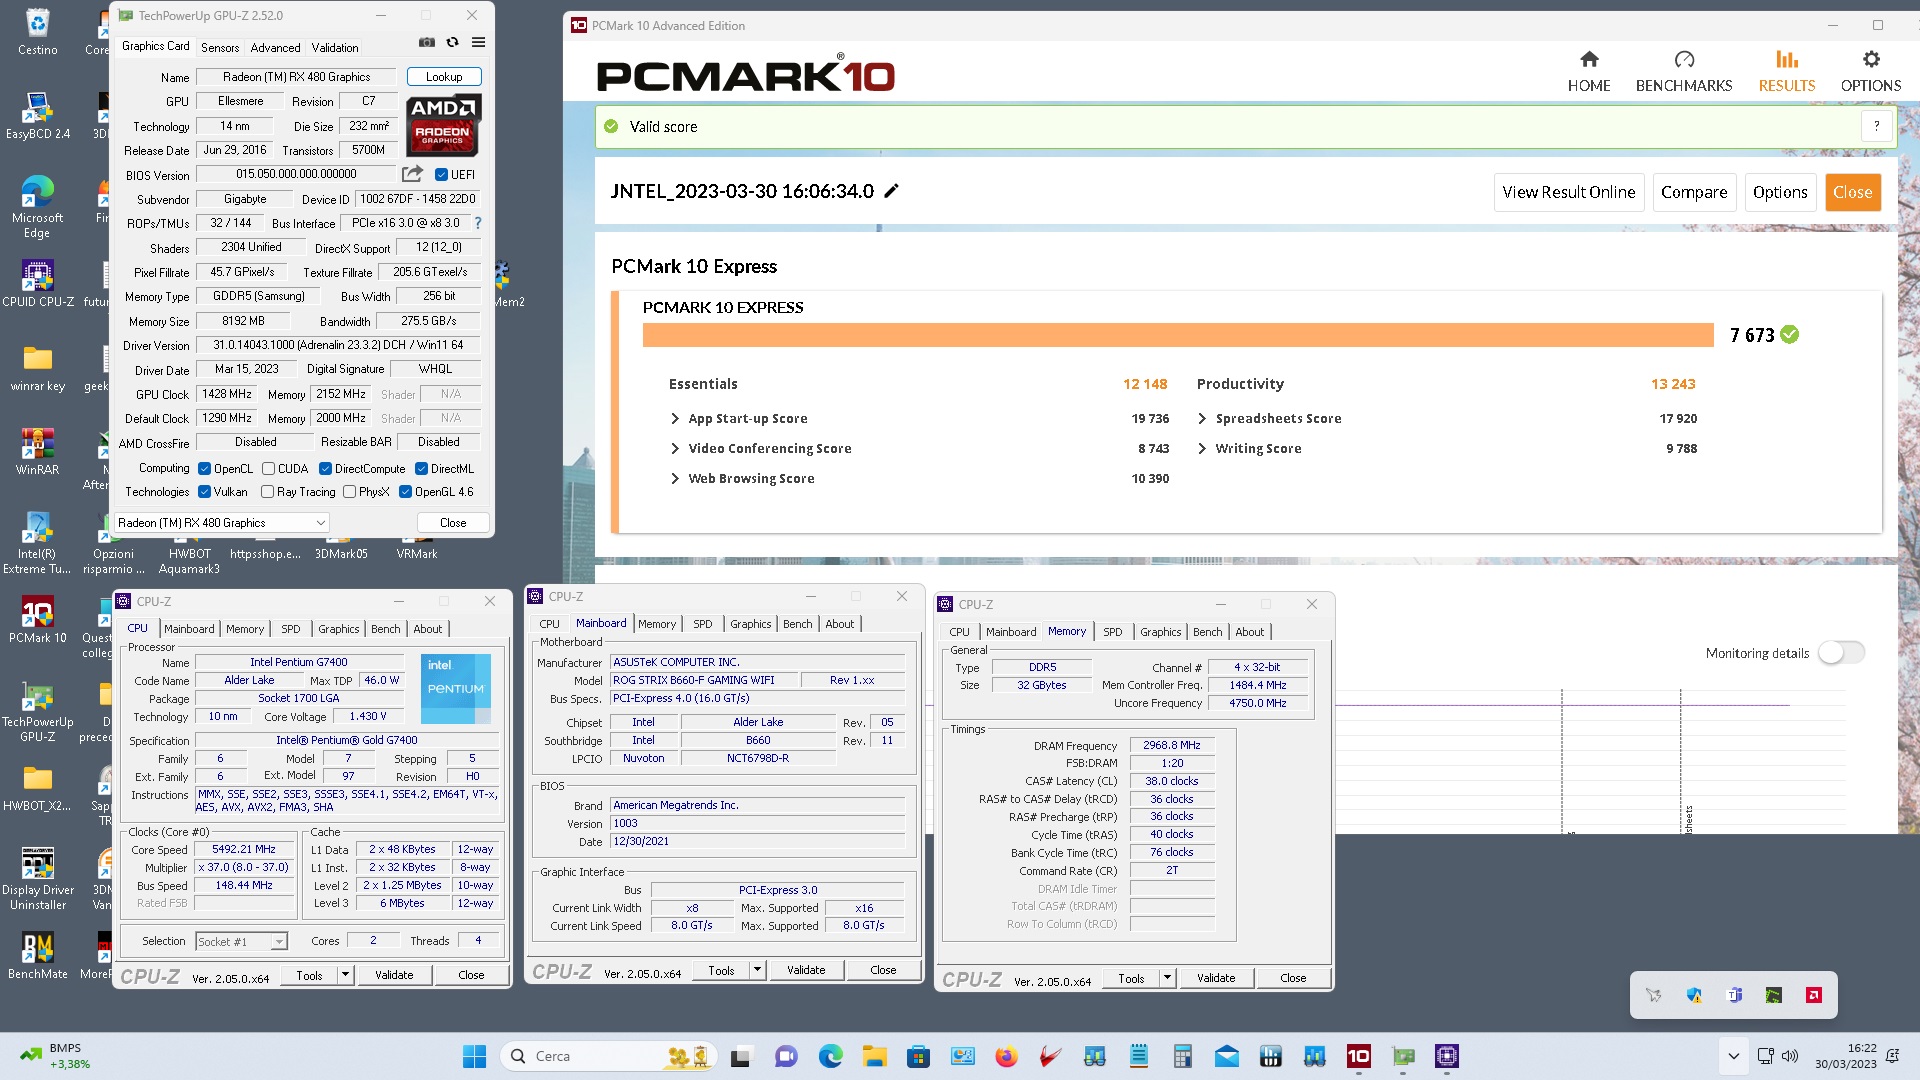Open Tools dropdown arrow in CPU-Z CPU window
This screenshot has width=1920, height=1080.
coord(345,974)
